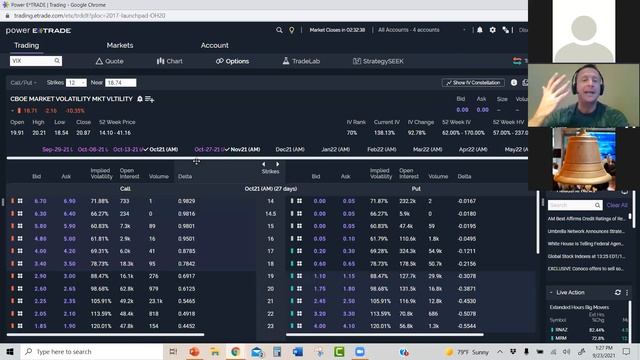Image resolution: width=640 pixels, height=360 pixels.
Task: Open the search magnifier in top bar
Action: tap(279, 30)
